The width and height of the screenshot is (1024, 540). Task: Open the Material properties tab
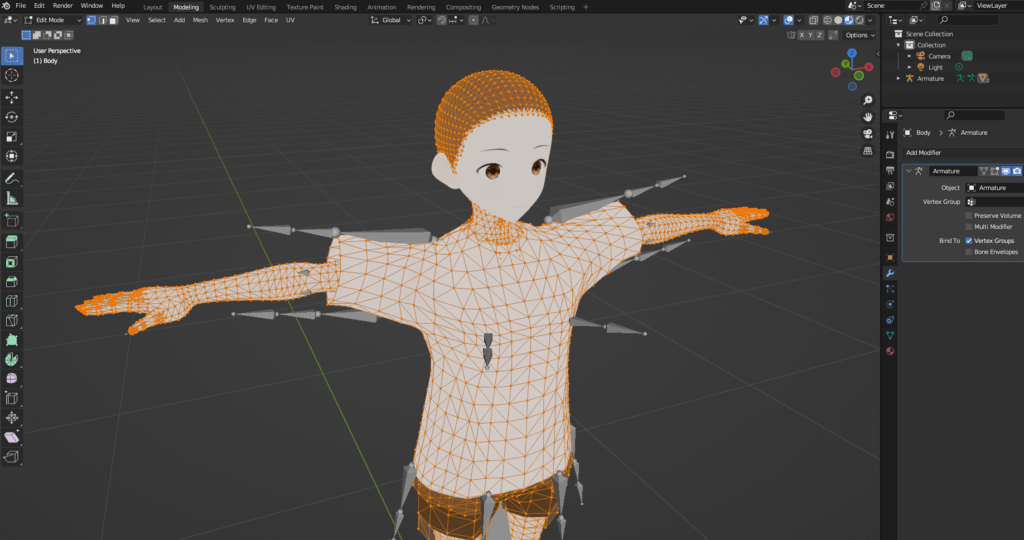click(890, 351)
